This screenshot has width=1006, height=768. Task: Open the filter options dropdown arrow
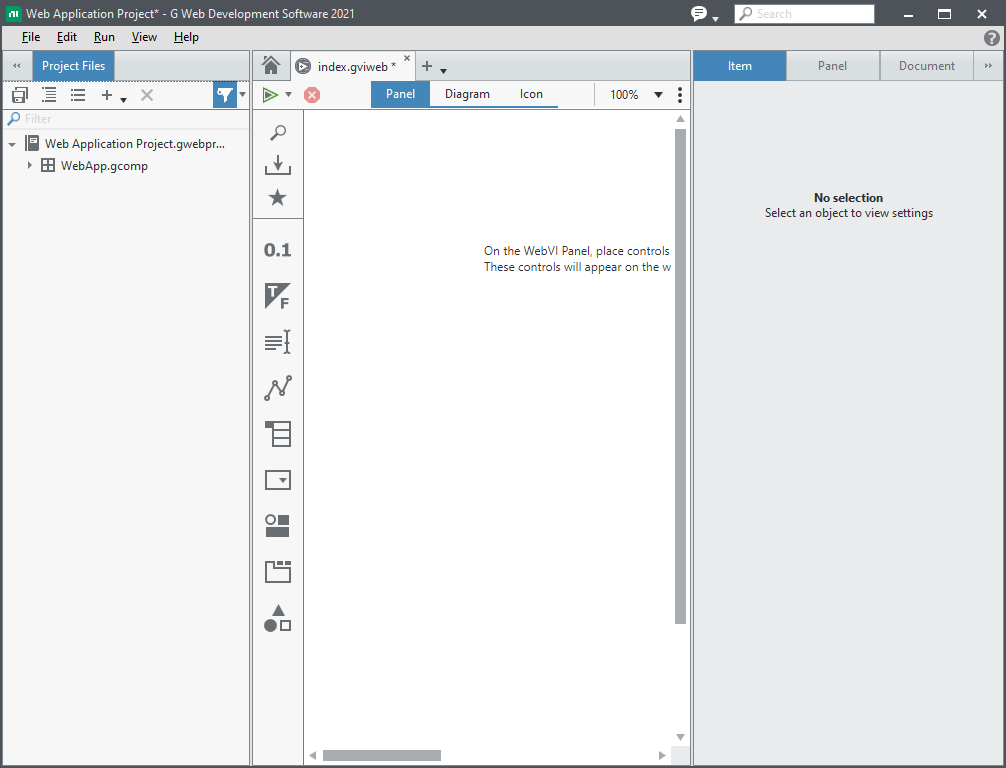point(243,94)
